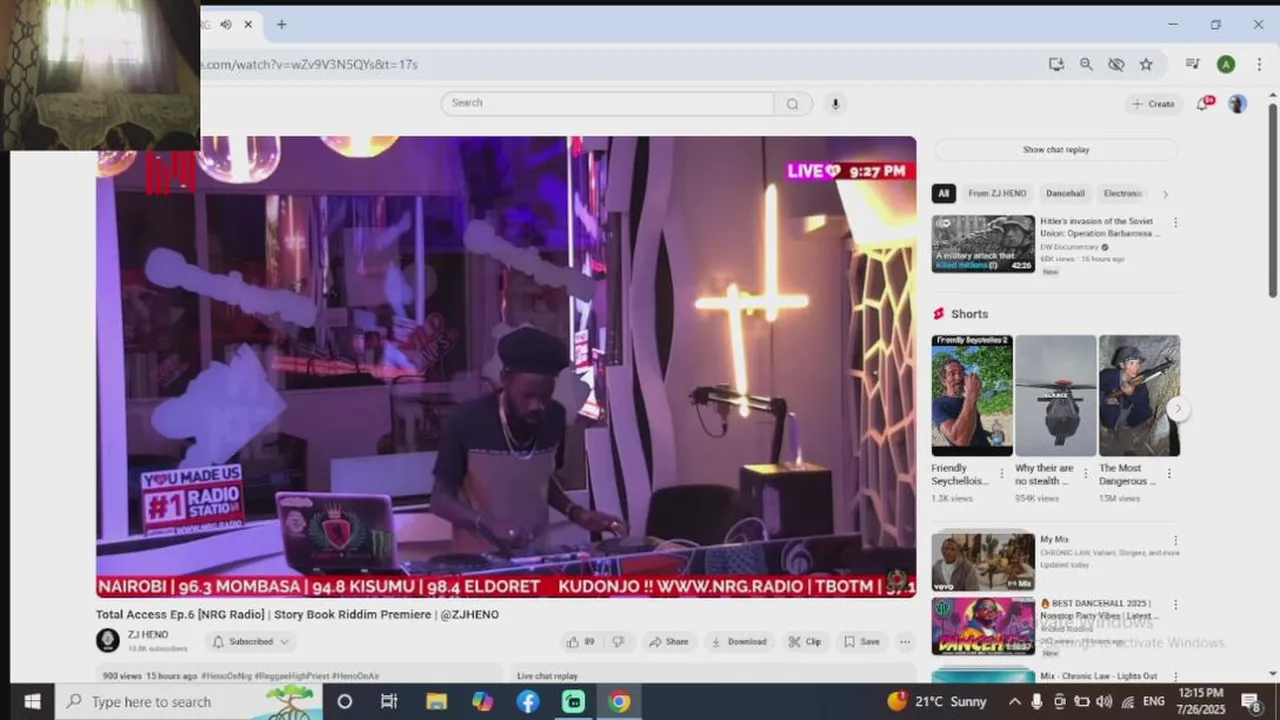
Task: Focus the YouTube search box
Action: pyautogui.click(x=608, y=103)
